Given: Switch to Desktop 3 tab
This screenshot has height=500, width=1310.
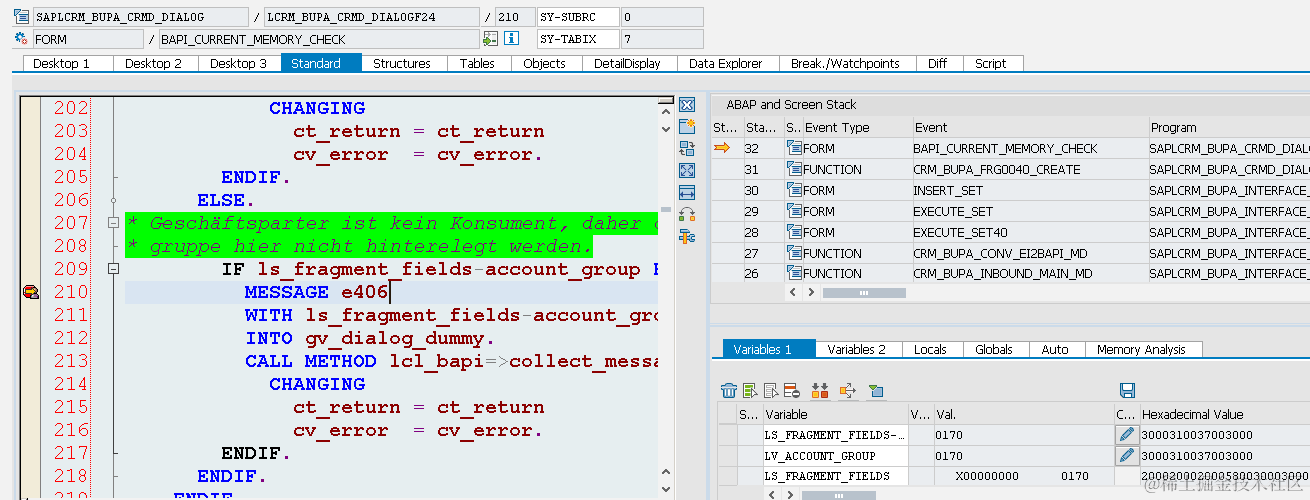Looking at the screenshot, I should pyautogui.click(x=238, y=63).
